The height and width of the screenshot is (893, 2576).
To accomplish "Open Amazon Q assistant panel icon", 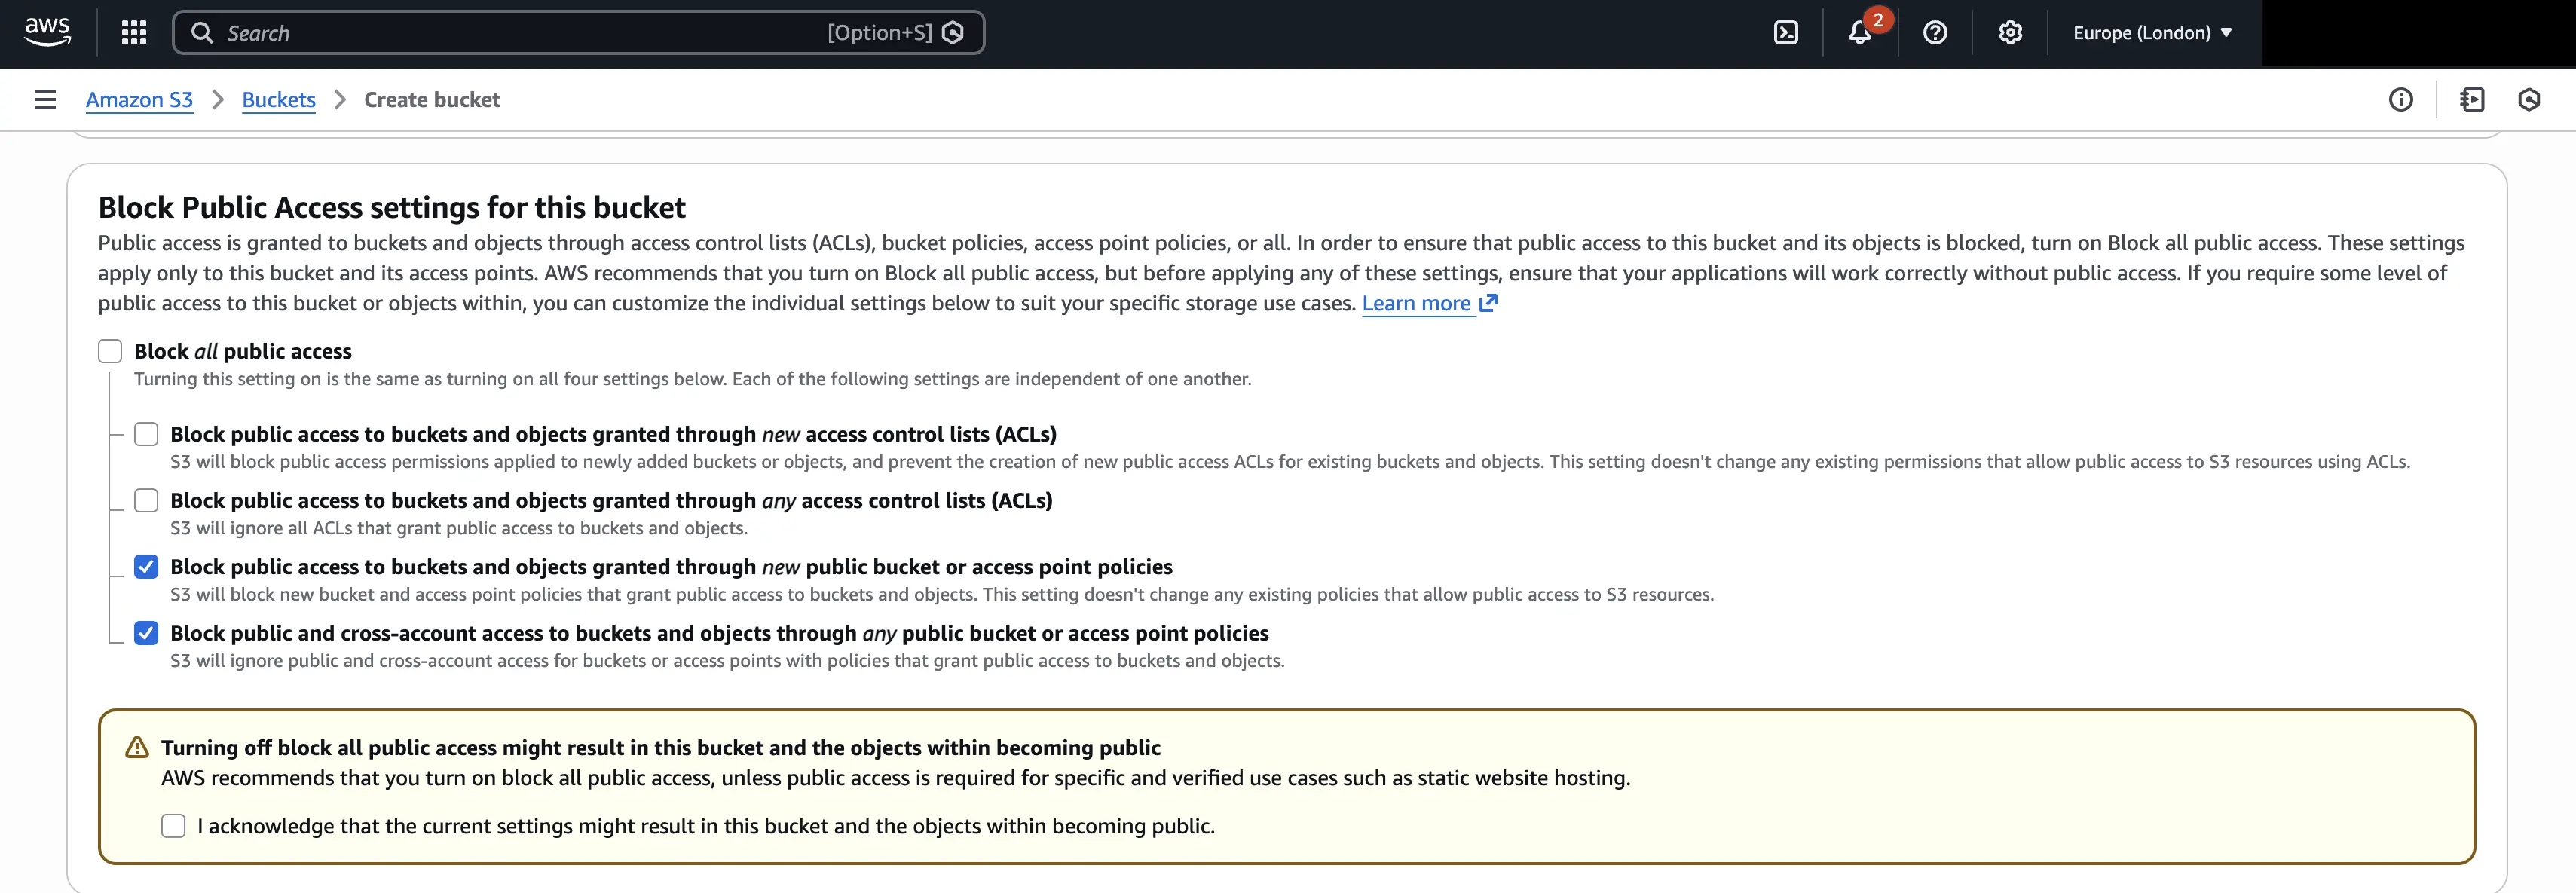I will 2529,99.
